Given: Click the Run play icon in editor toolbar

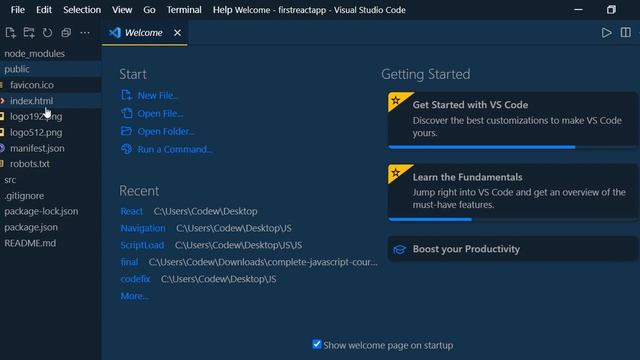Looking at the screenshot, I should pyautogui.click(x=607, y=33).
